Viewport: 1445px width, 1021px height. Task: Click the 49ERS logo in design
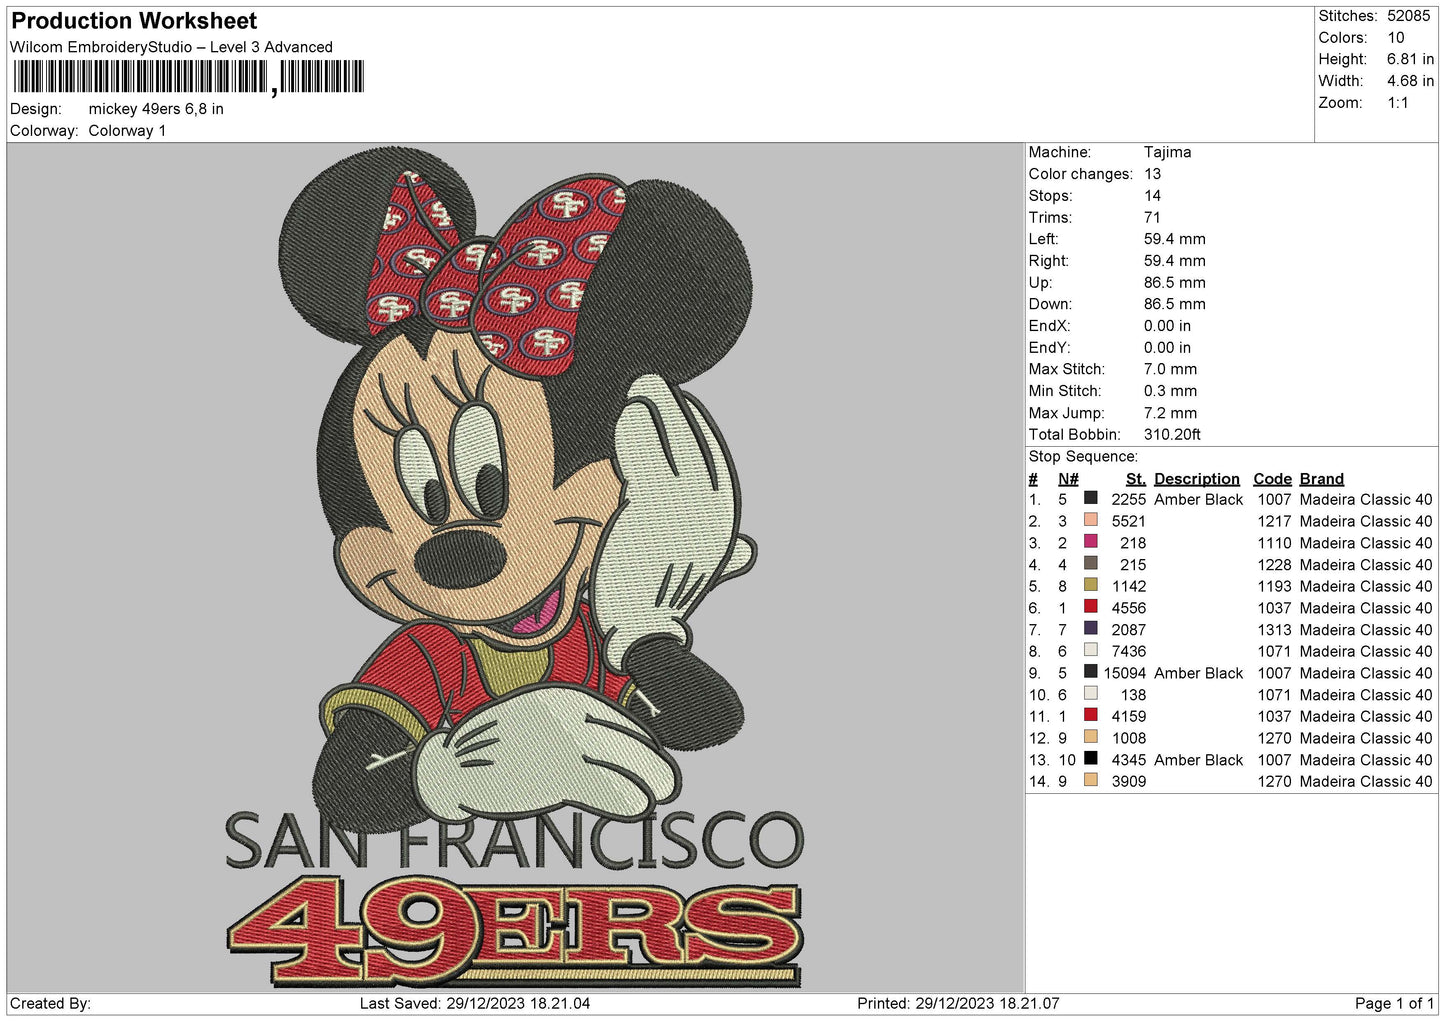[x=514, y=932]
